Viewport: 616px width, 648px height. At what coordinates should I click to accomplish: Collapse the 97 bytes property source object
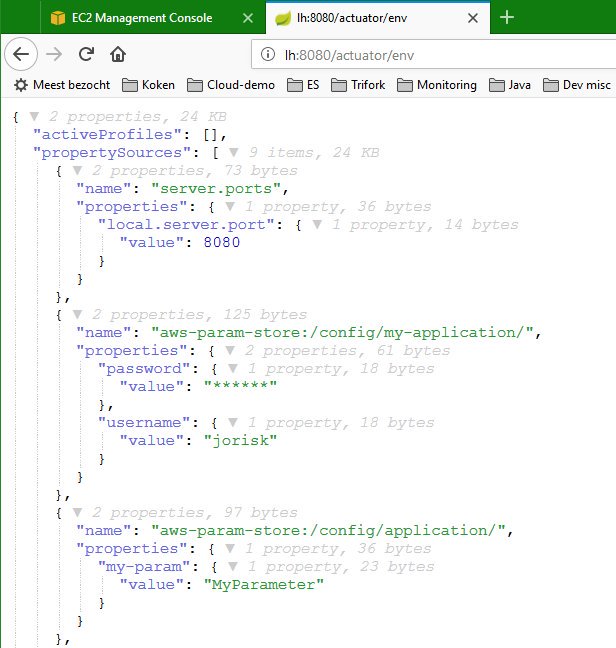pos(77,513)
